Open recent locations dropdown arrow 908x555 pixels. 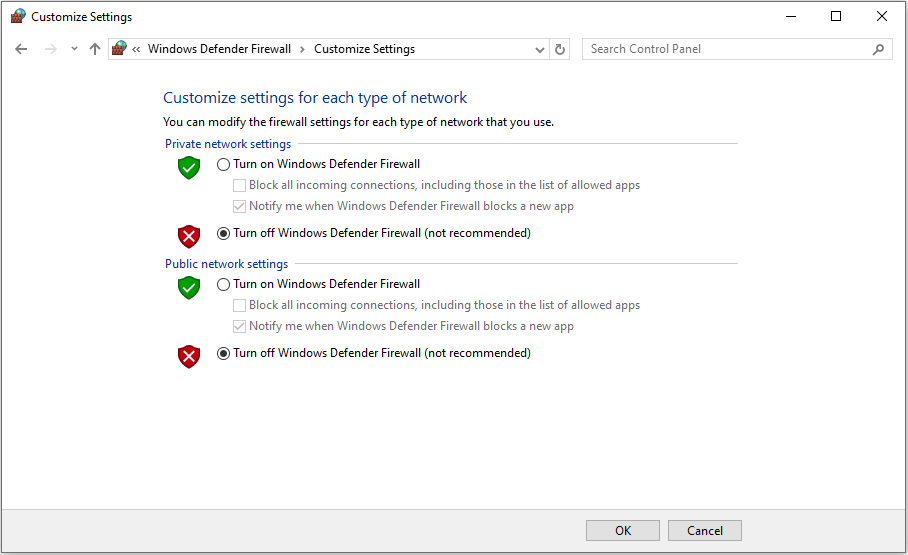pos(74,49)
